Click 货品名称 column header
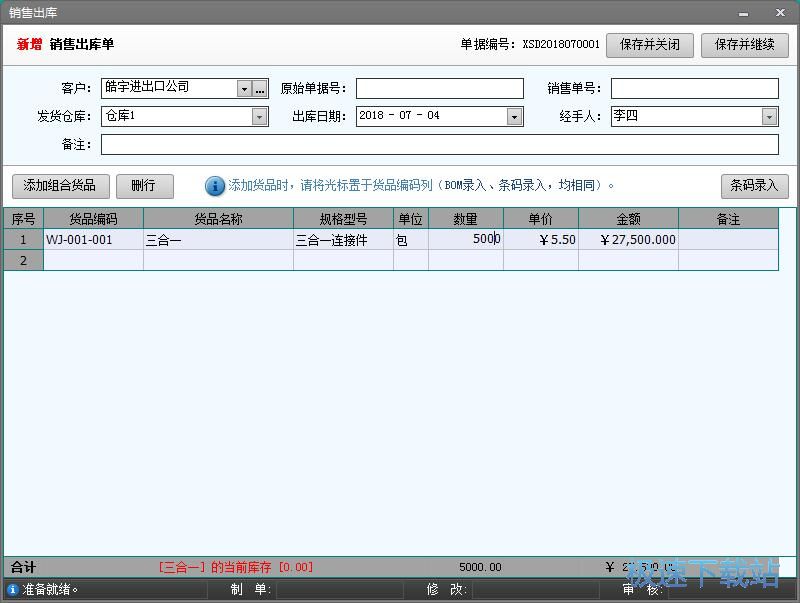The image size is (800, 603). pyautogui.click(x=218, y=219)
